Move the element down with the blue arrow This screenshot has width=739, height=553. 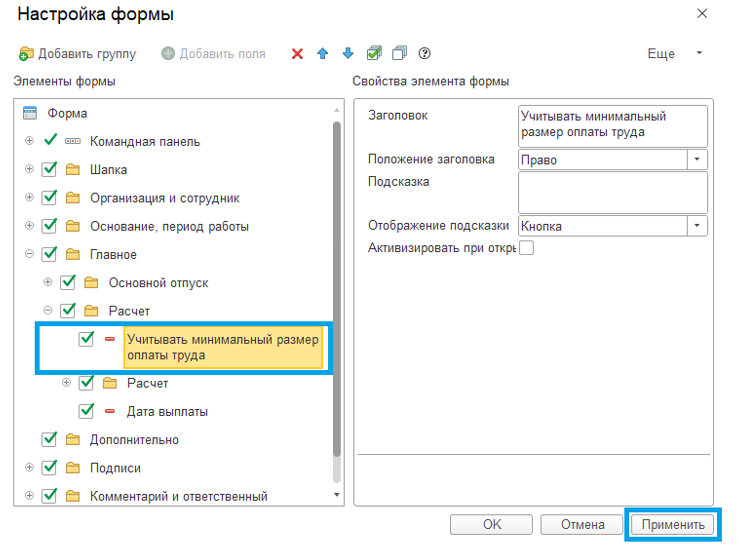pyautogui.click(x=348, y=54)
